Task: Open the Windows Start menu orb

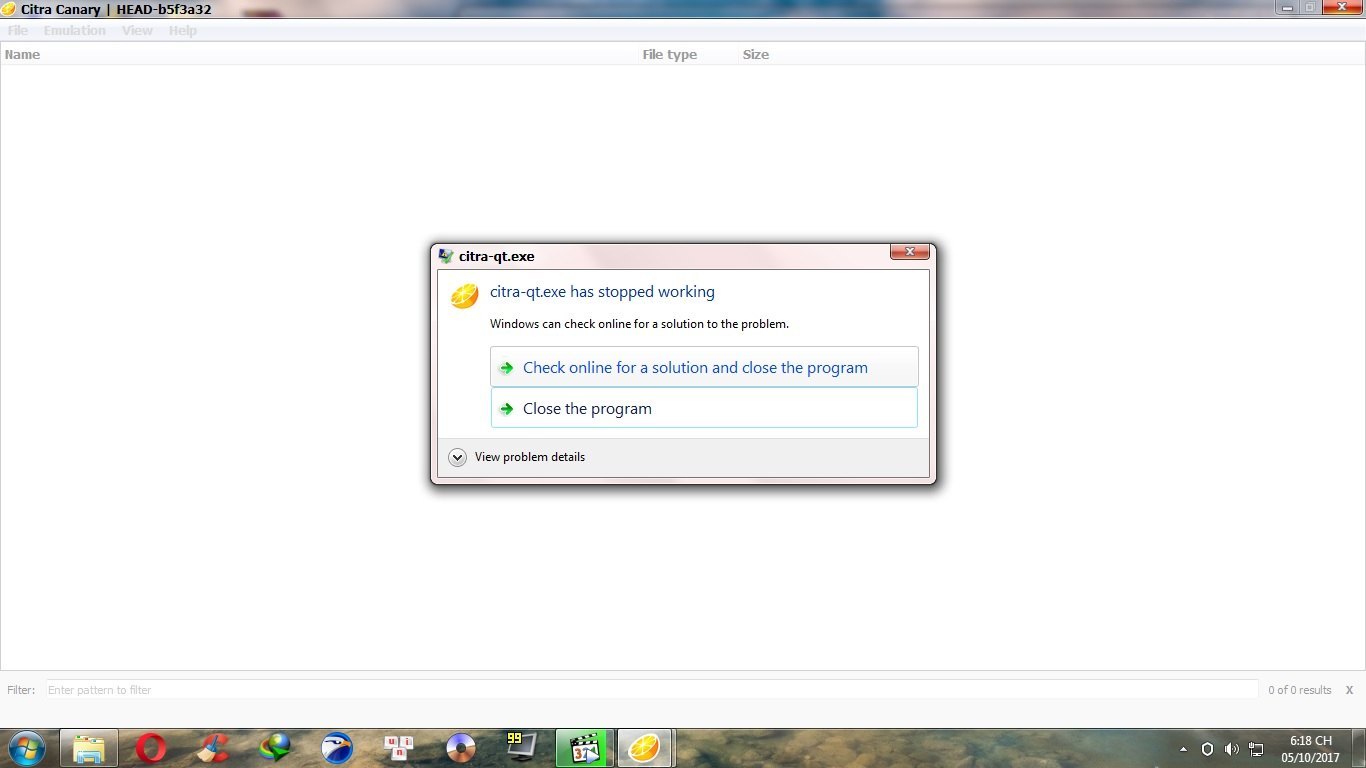Action: coord(26,748)
